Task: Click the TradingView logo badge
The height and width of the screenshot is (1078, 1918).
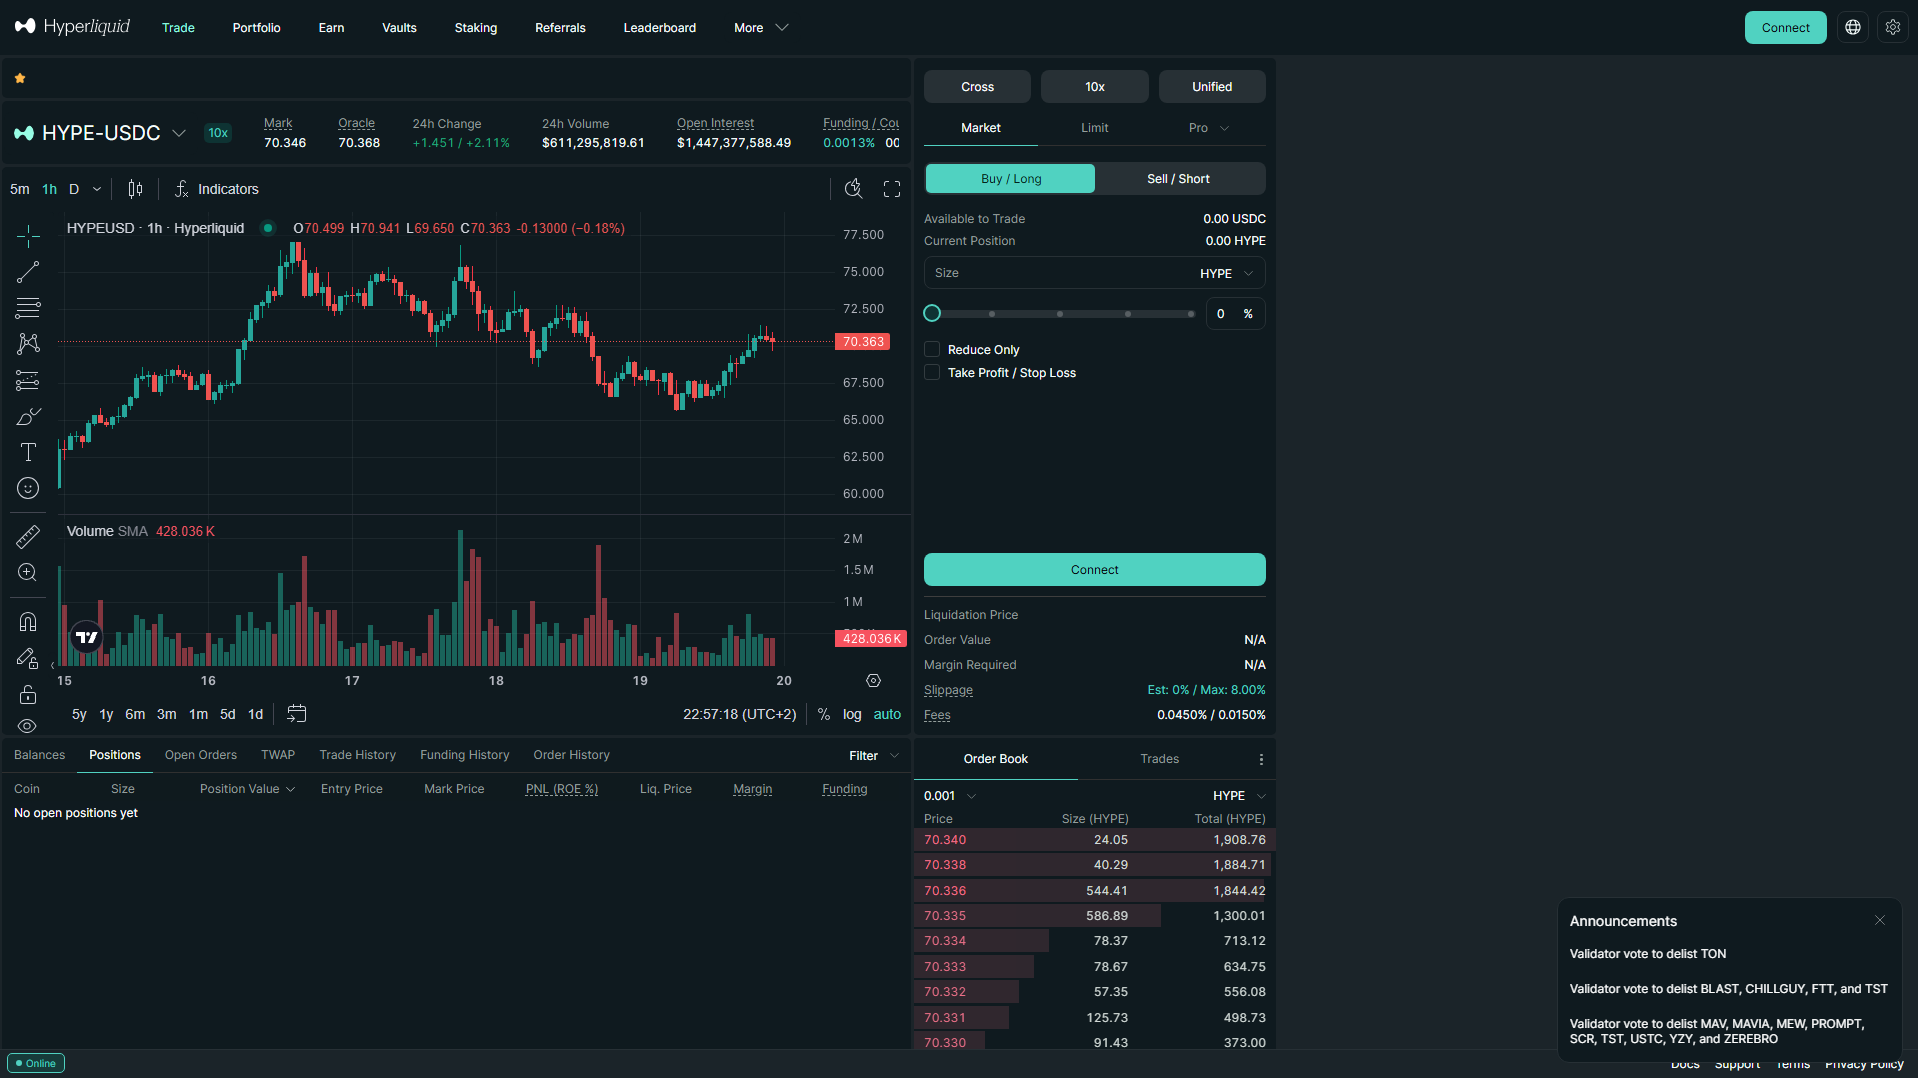Action: (x=87, y=637)
